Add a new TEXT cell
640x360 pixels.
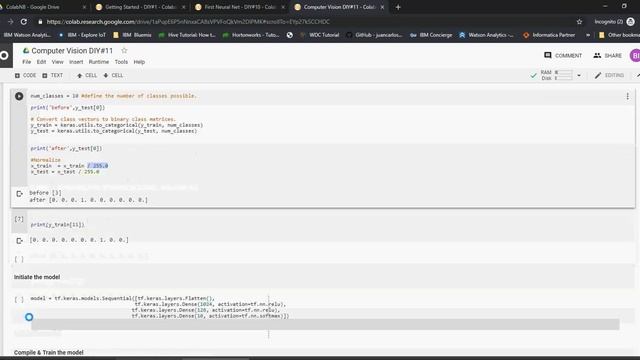(53, 76)
